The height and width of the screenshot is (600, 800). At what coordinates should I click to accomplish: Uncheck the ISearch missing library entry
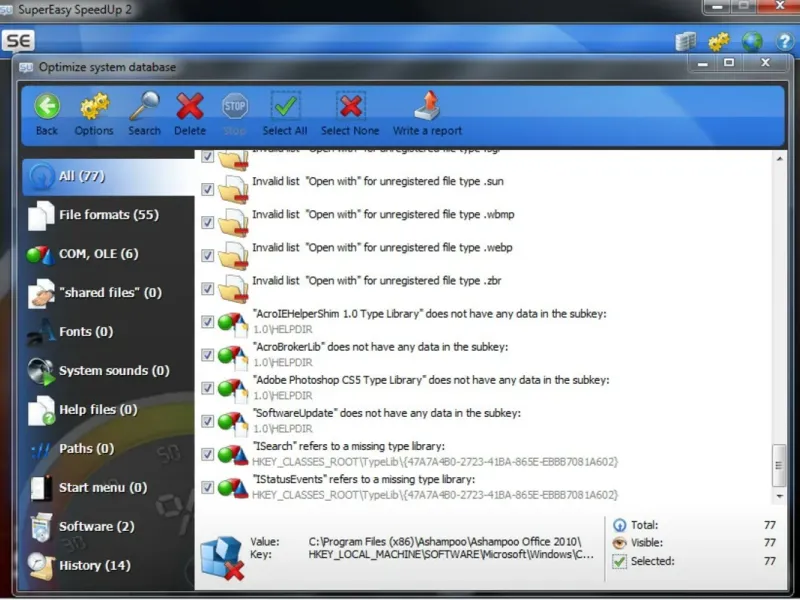[207, 455]
